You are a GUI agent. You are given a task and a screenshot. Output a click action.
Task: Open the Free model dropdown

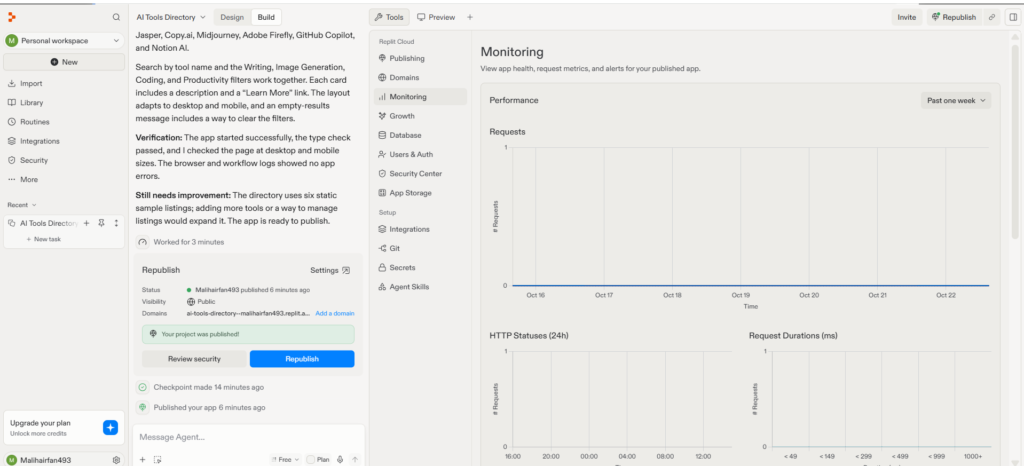[x=285, y=459]
